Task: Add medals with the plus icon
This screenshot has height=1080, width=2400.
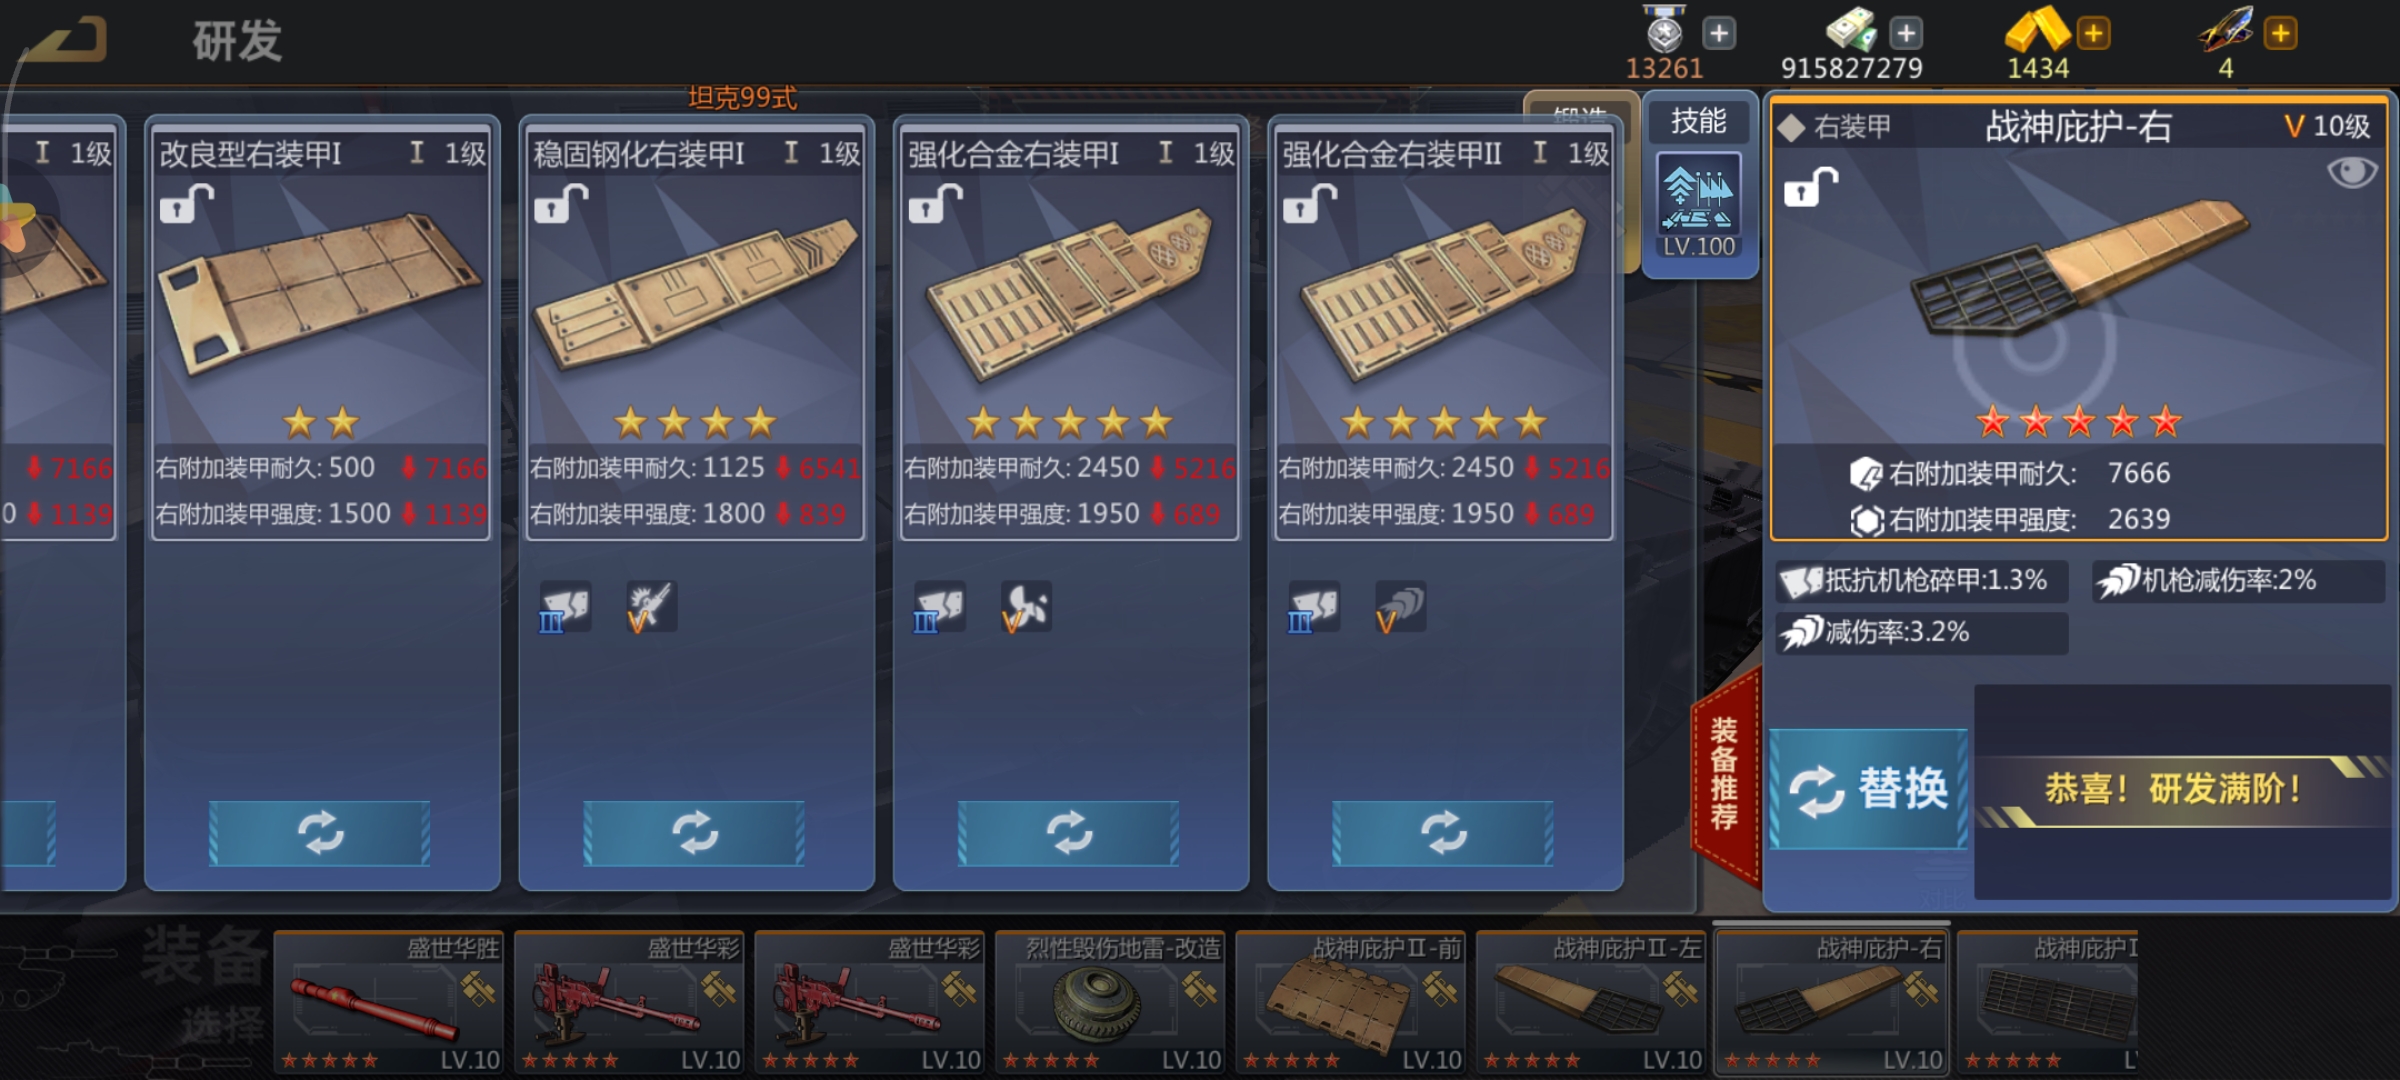Action: coord(1719,33)
